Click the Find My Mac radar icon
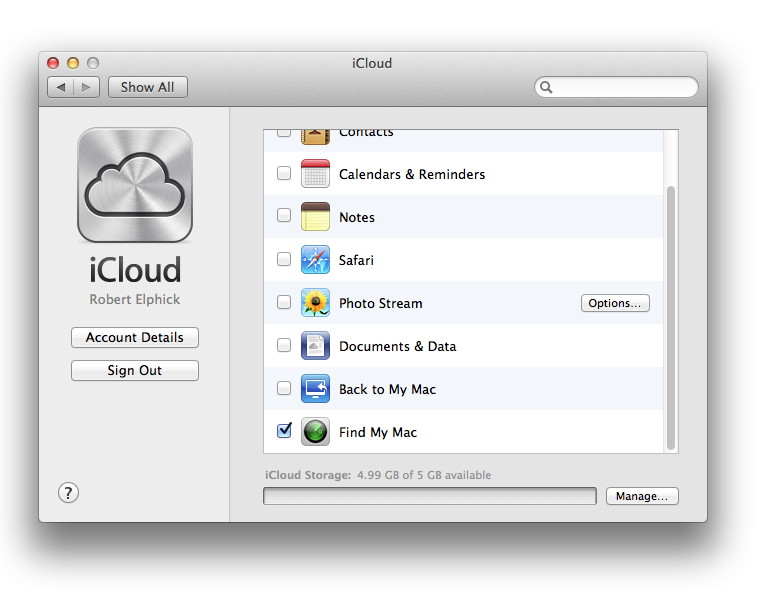 [x=315, y=432]
